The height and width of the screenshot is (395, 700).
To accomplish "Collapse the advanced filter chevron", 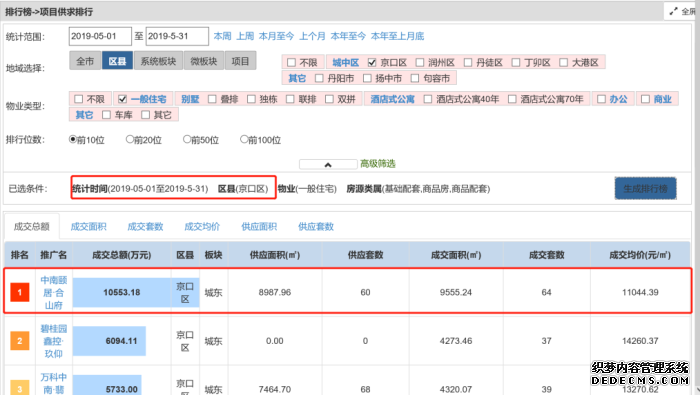I will (328, 164).
